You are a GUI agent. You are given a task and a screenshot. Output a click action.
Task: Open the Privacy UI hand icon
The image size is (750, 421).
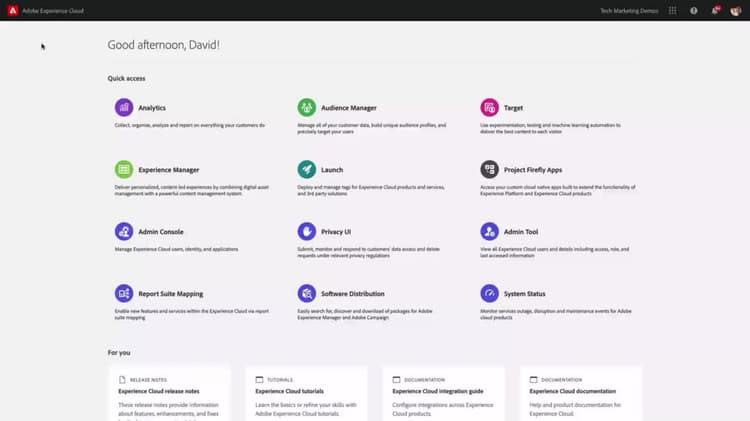click(x=307, y=232)
